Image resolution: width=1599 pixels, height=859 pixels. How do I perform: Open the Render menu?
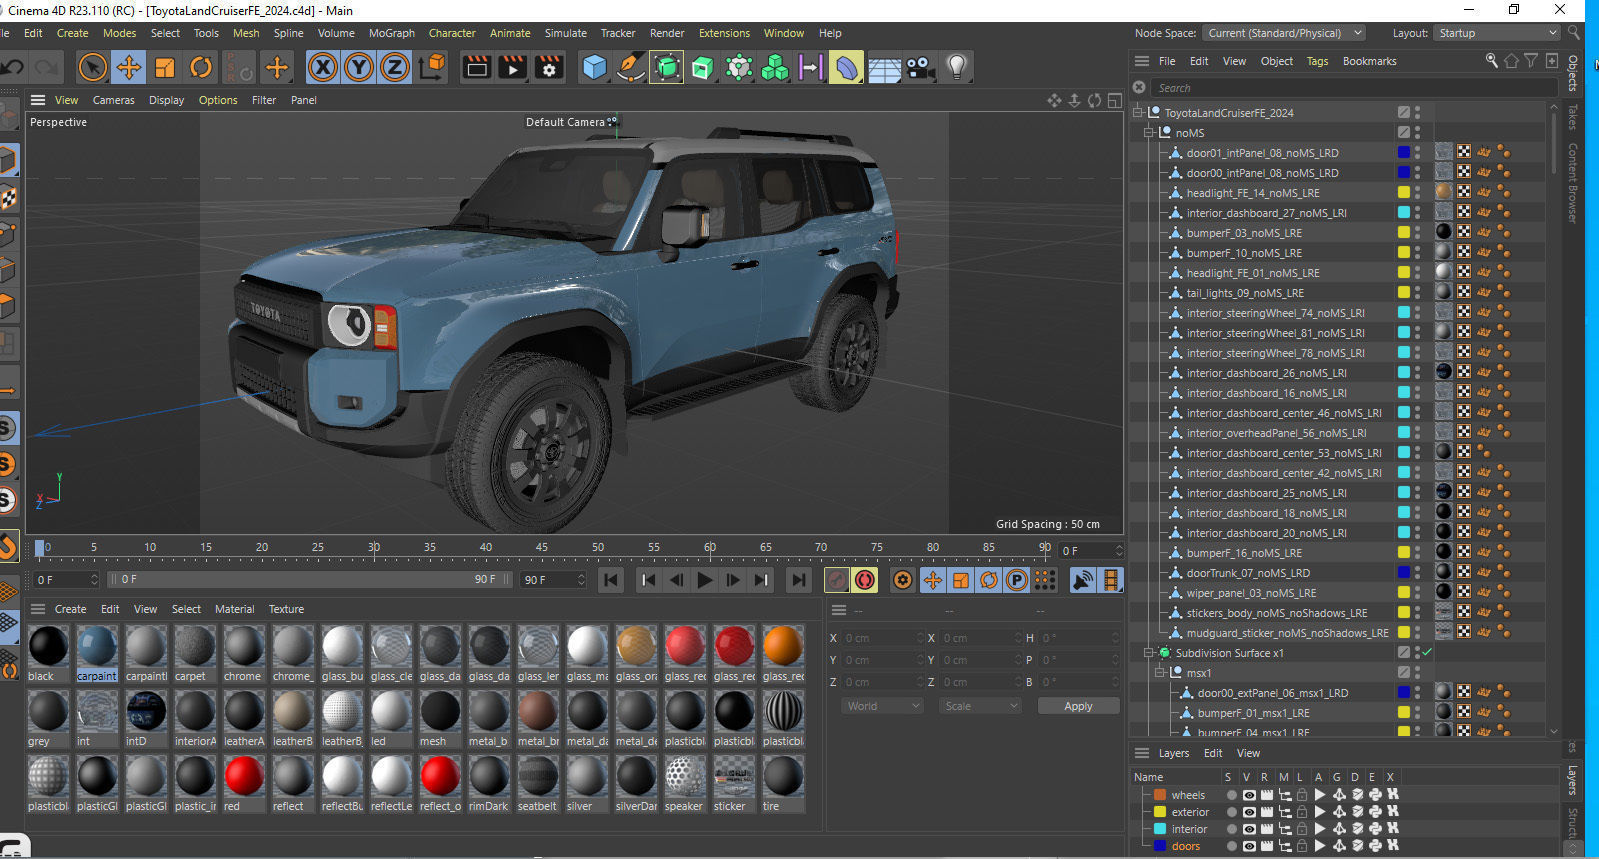[667, 33]
